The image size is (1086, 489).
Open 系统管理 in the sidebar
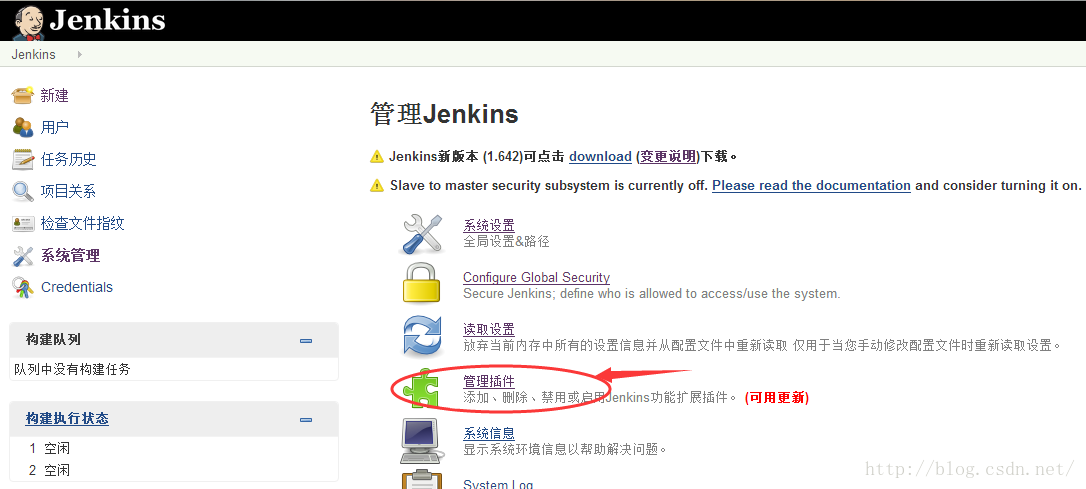point(71,256)
